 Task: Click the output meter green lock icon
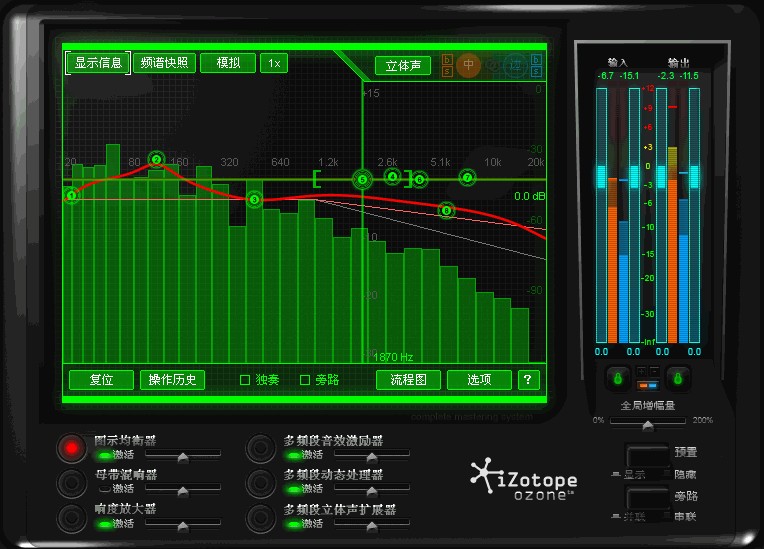coord(678,380)
